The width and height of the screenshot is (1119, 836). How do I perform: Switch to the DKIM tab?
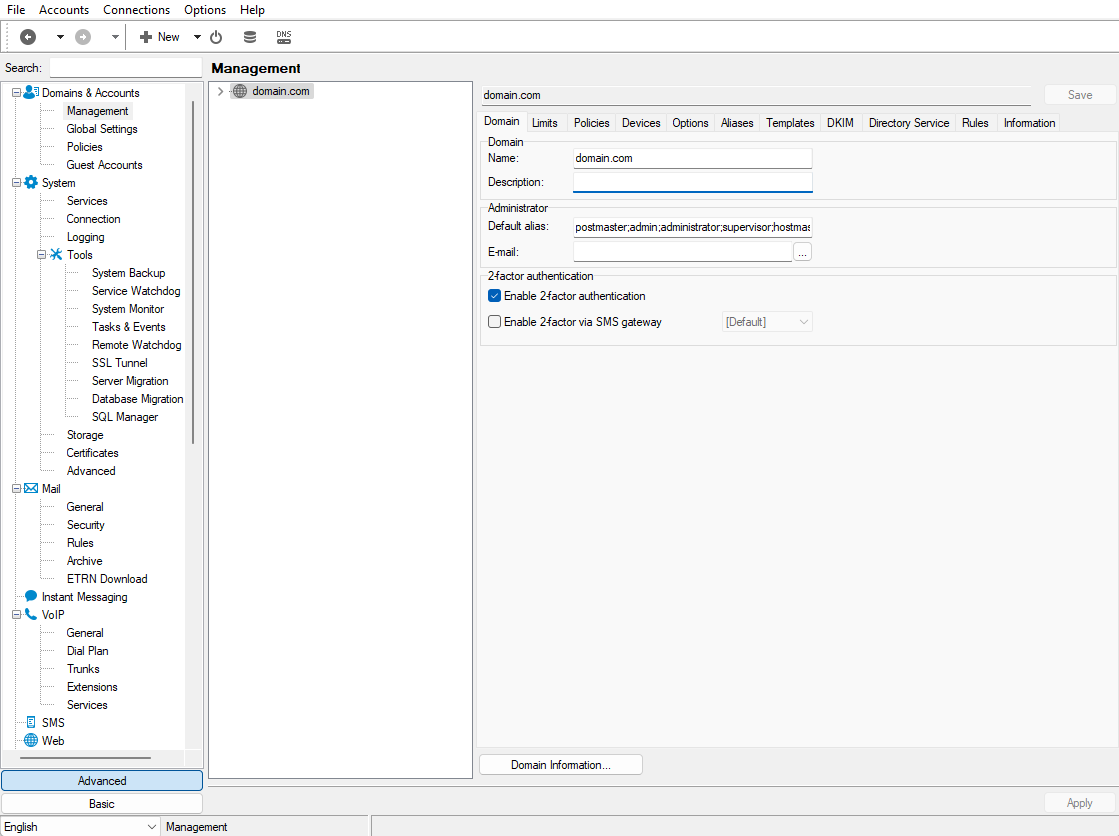tap(840, 123)
